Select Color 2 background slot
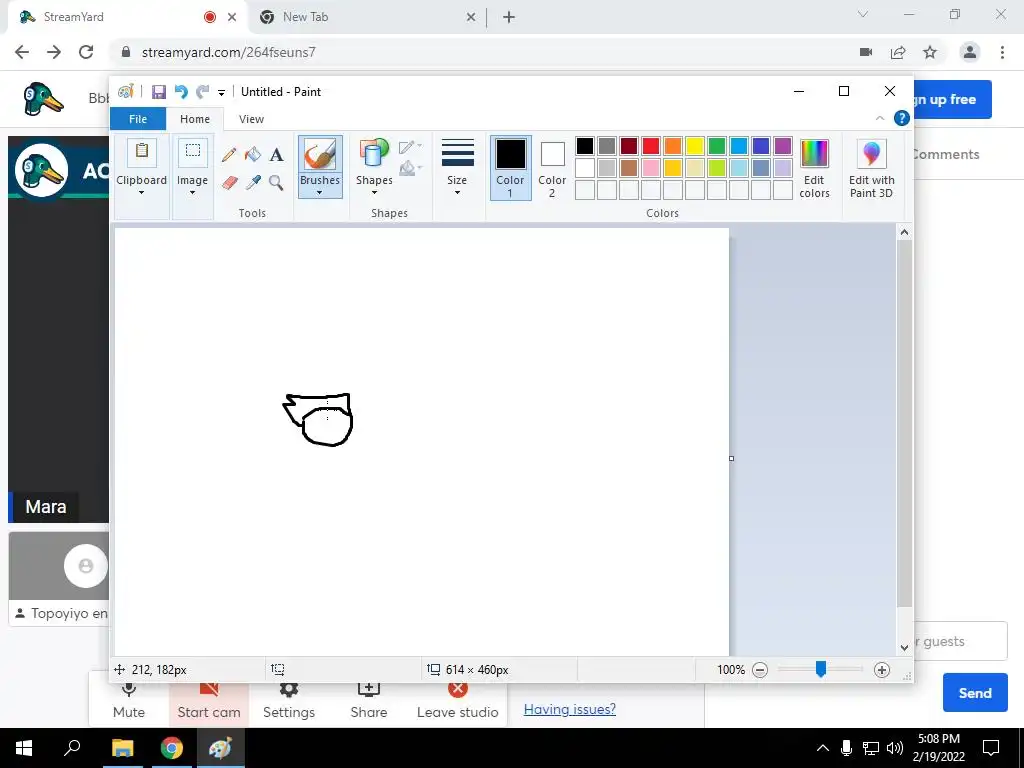The height and width of the screenshot is (768, 1024). (x=552, y=168)
